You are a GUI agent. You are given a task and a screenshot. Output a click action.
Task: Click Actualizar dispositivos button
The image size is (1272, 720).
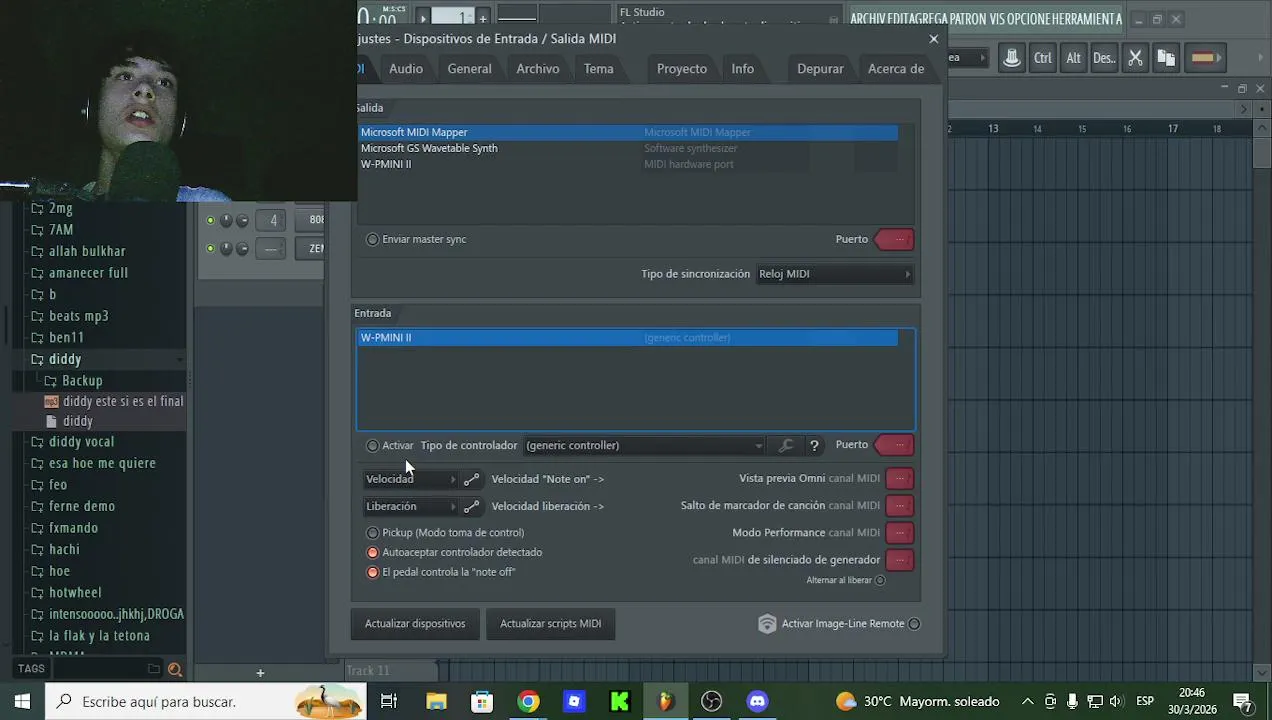pyautogui.click(x=415, y=624)
